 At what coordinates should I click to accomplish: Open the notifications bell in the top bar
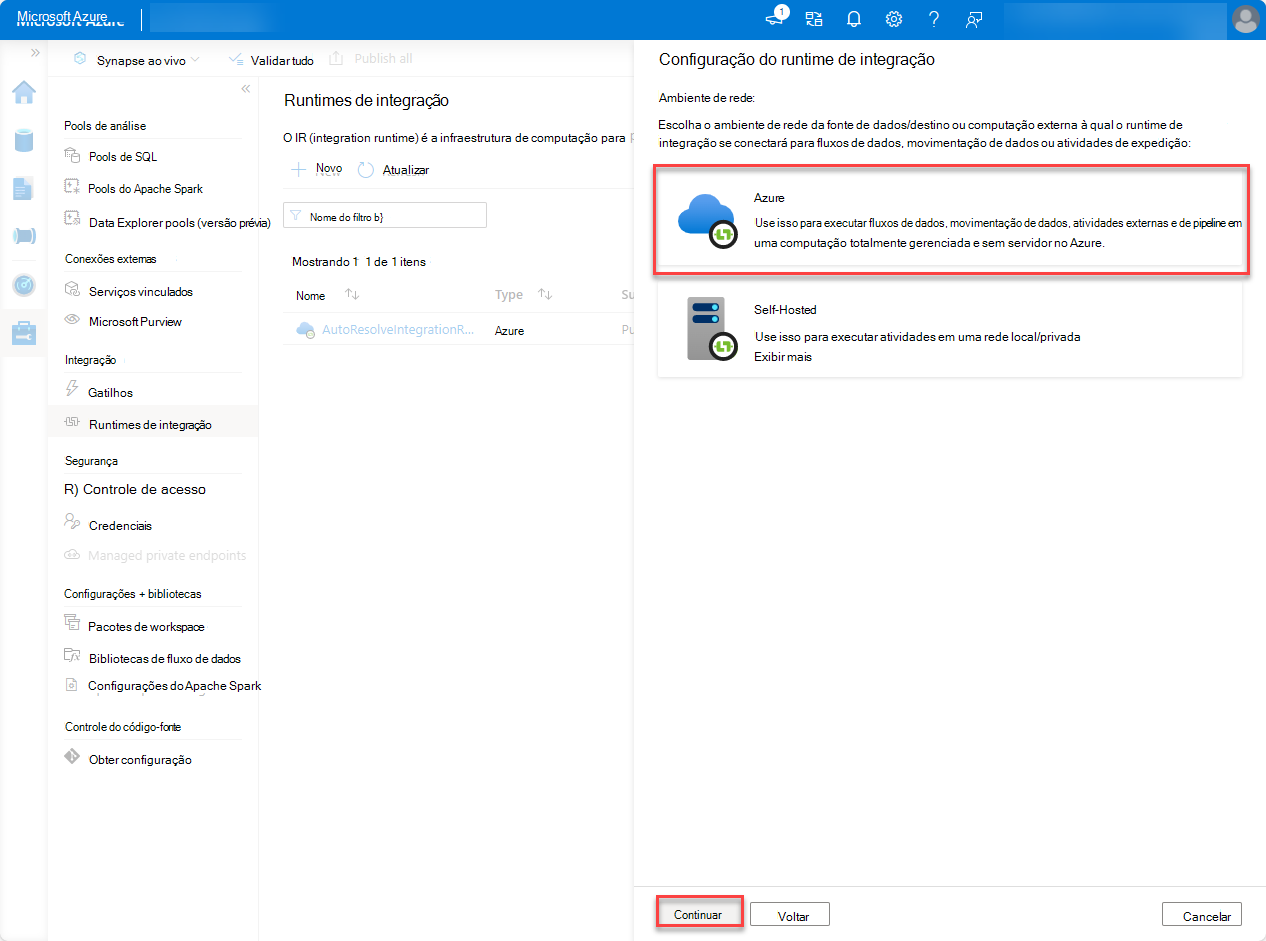coord(853,18)
